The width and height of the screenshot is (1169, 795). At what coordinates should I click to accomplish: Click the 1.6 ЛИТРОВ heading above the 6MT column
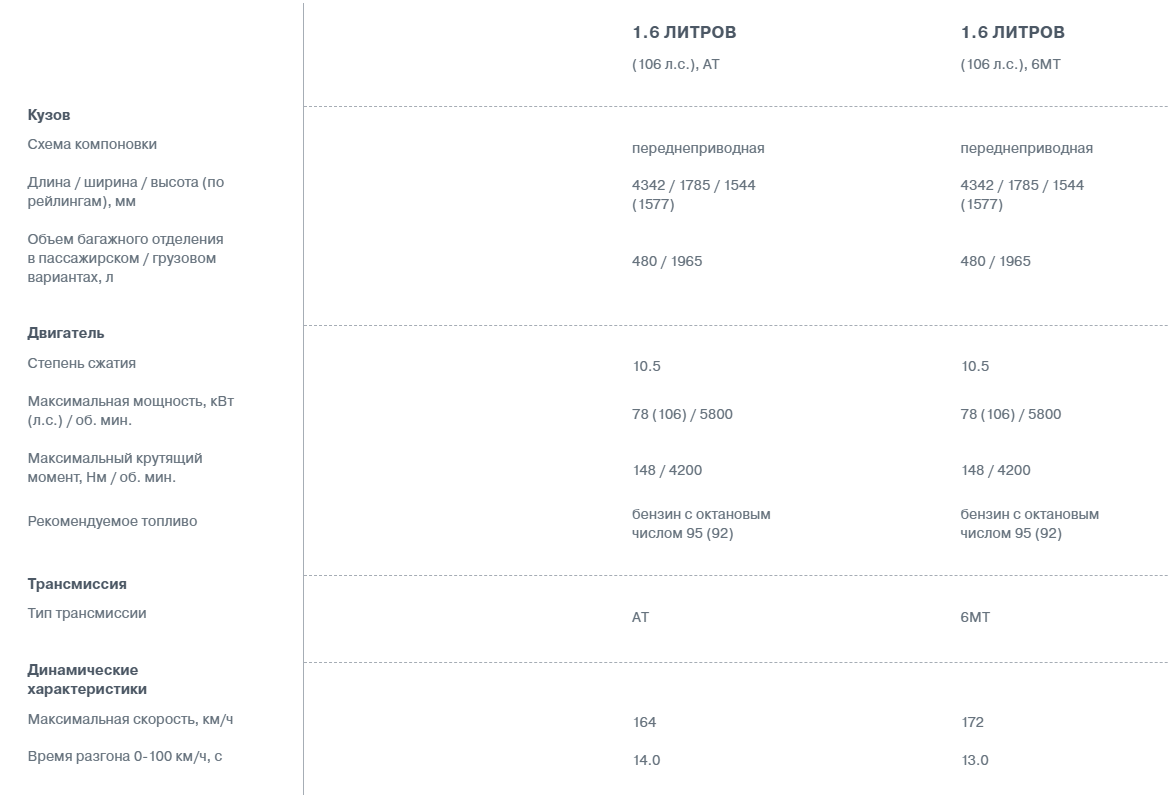1013,32
